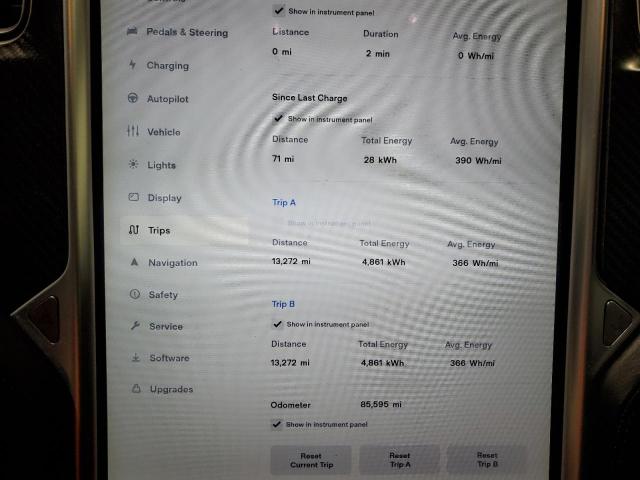Tap the Service wrench icon
The image size is (640, 480).
pos(135,326)
